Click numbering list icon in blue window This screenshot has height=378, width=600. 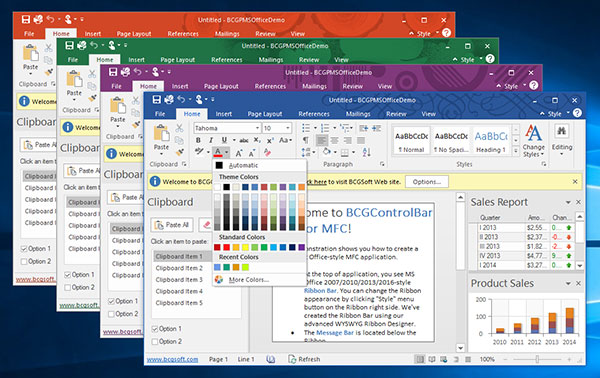(x=325, y=128)
